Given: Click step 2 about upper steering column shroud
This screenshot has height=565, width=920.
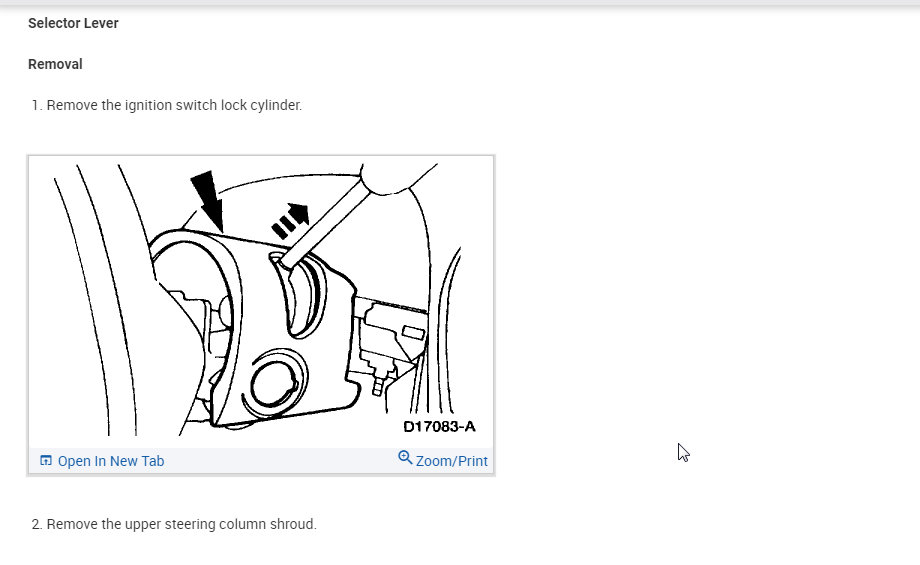Looking at the screenshot, I should coord(174,524).
